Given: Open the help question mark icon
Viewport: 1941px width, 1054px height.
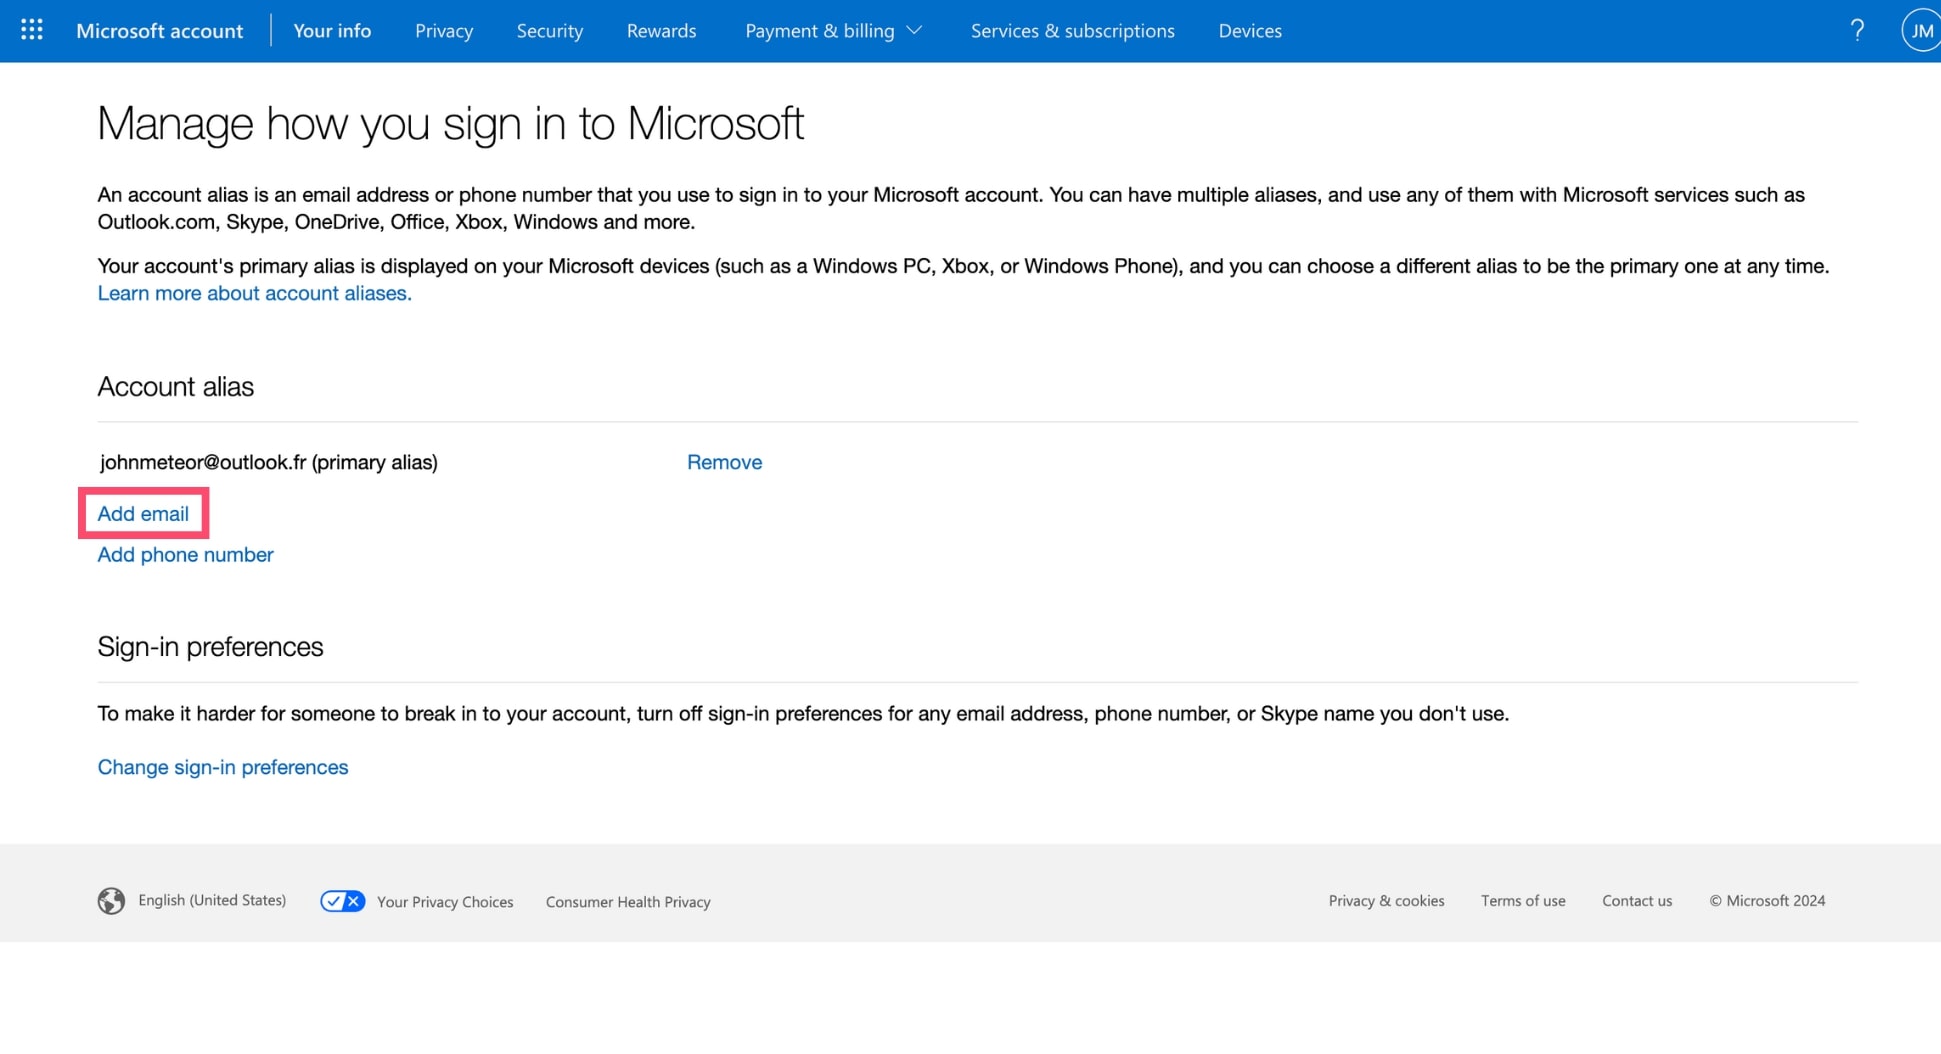Looking at the screenshot, I should click(1857, 30).
